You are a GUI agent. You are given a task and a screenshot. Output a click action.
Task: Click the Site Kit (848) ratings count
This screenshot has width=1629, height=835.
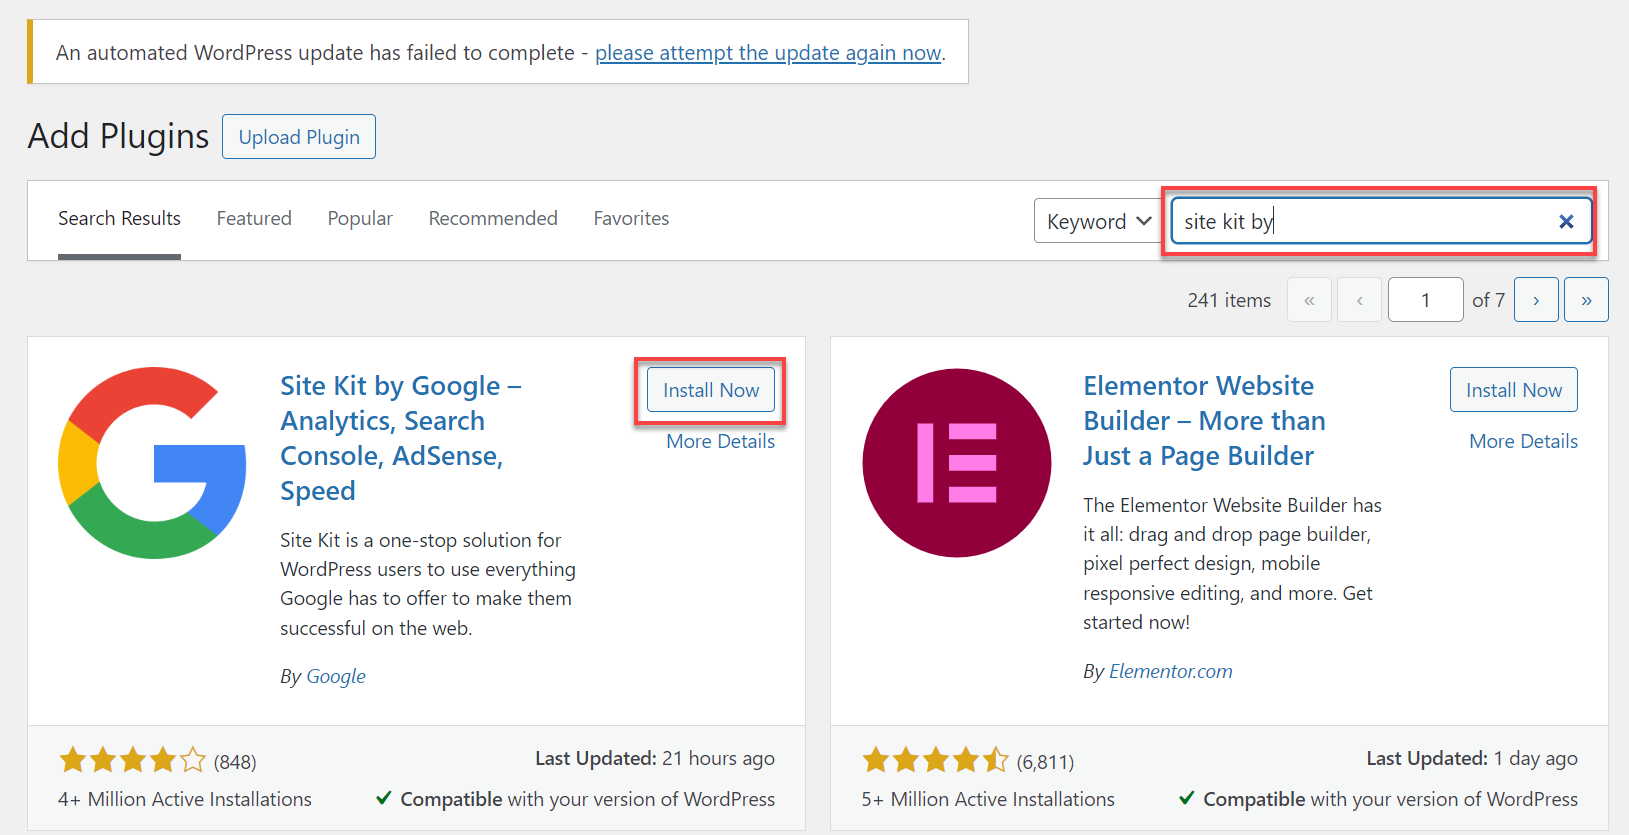(235, 762)
